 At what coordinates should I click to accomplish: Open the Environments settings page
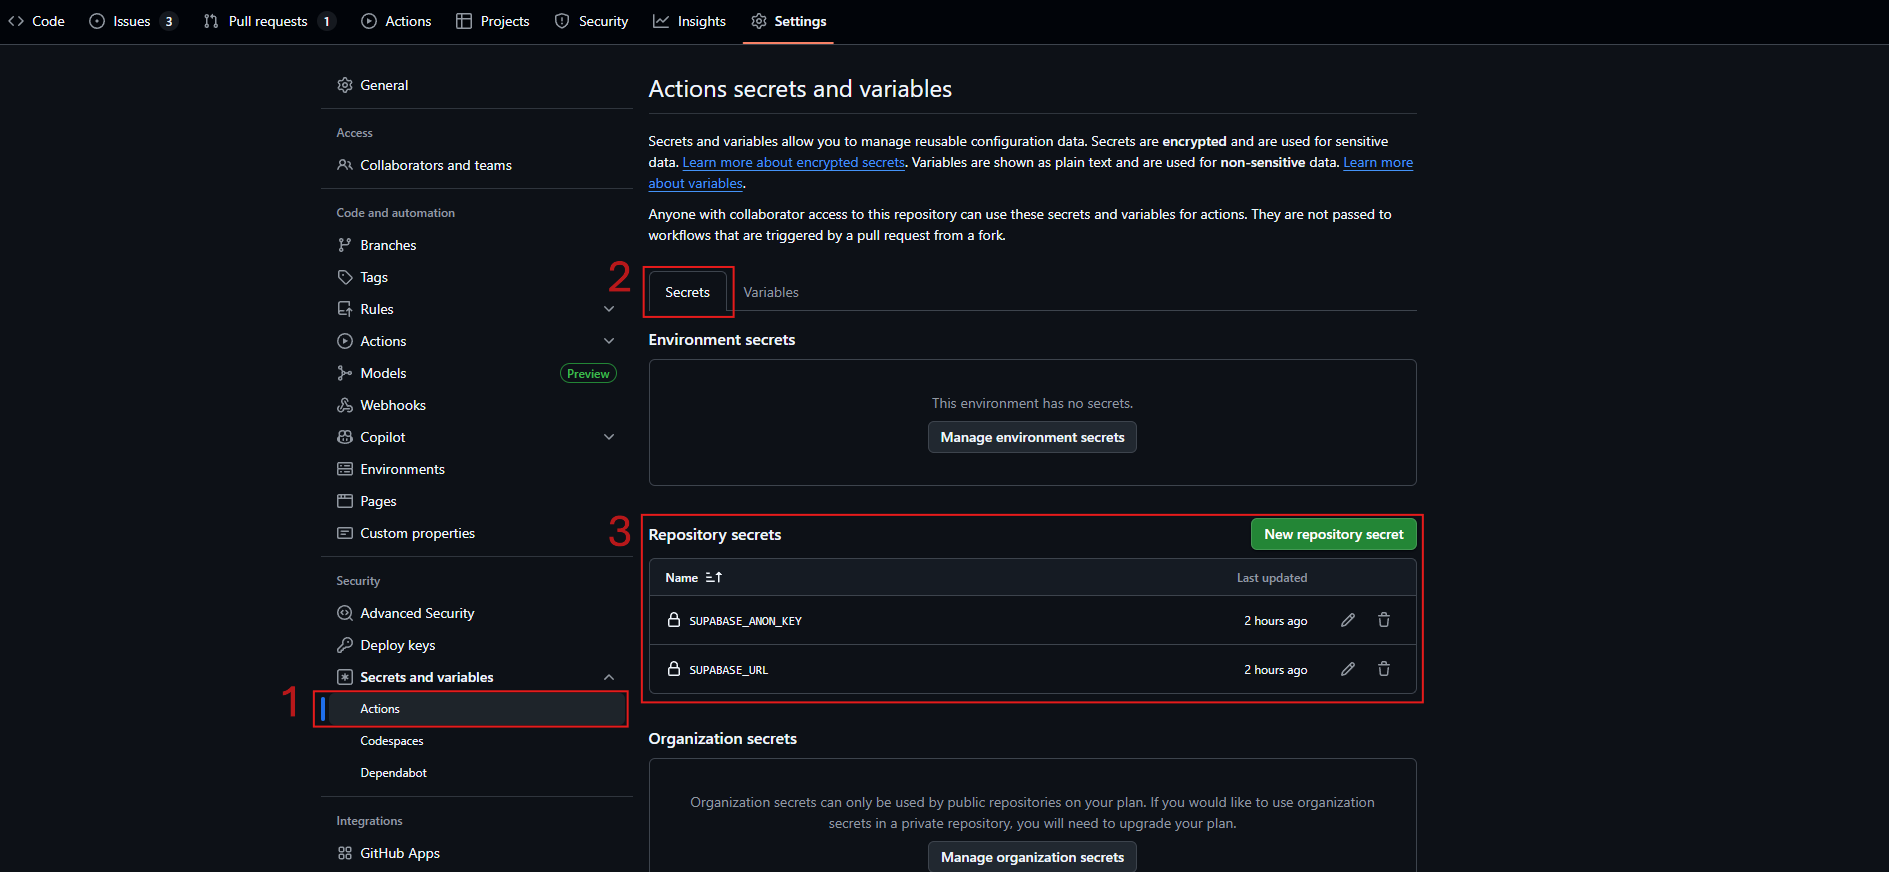click(x=402, y=469)
